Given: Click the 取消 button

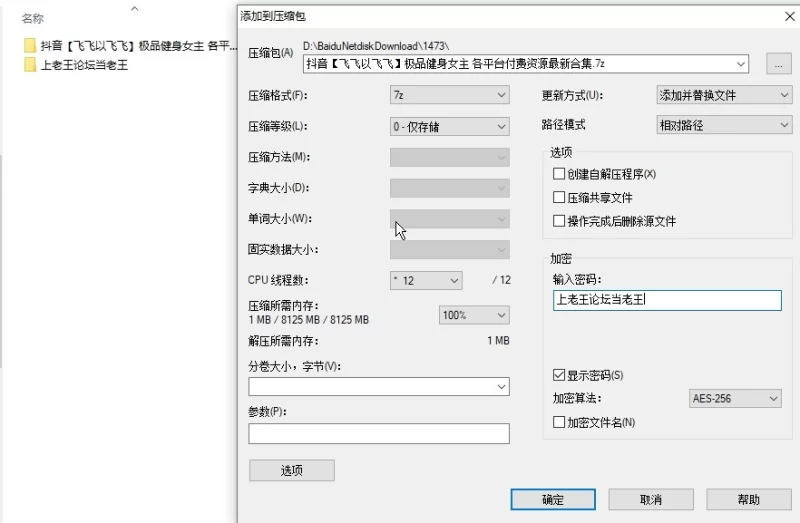Looking at the screenshot, I should [x=651, y=500].
